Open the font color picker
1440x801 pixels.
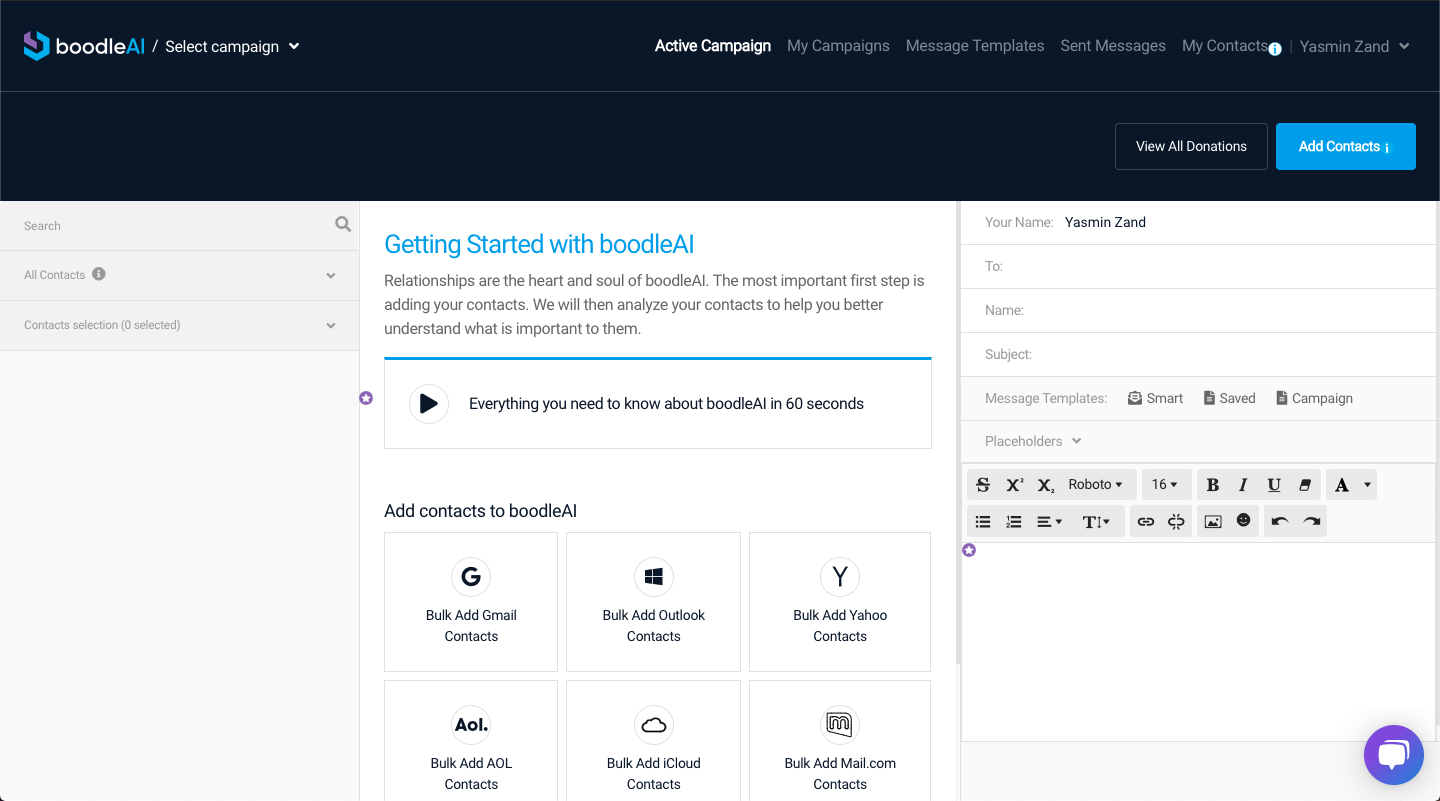click(1342, 485)
